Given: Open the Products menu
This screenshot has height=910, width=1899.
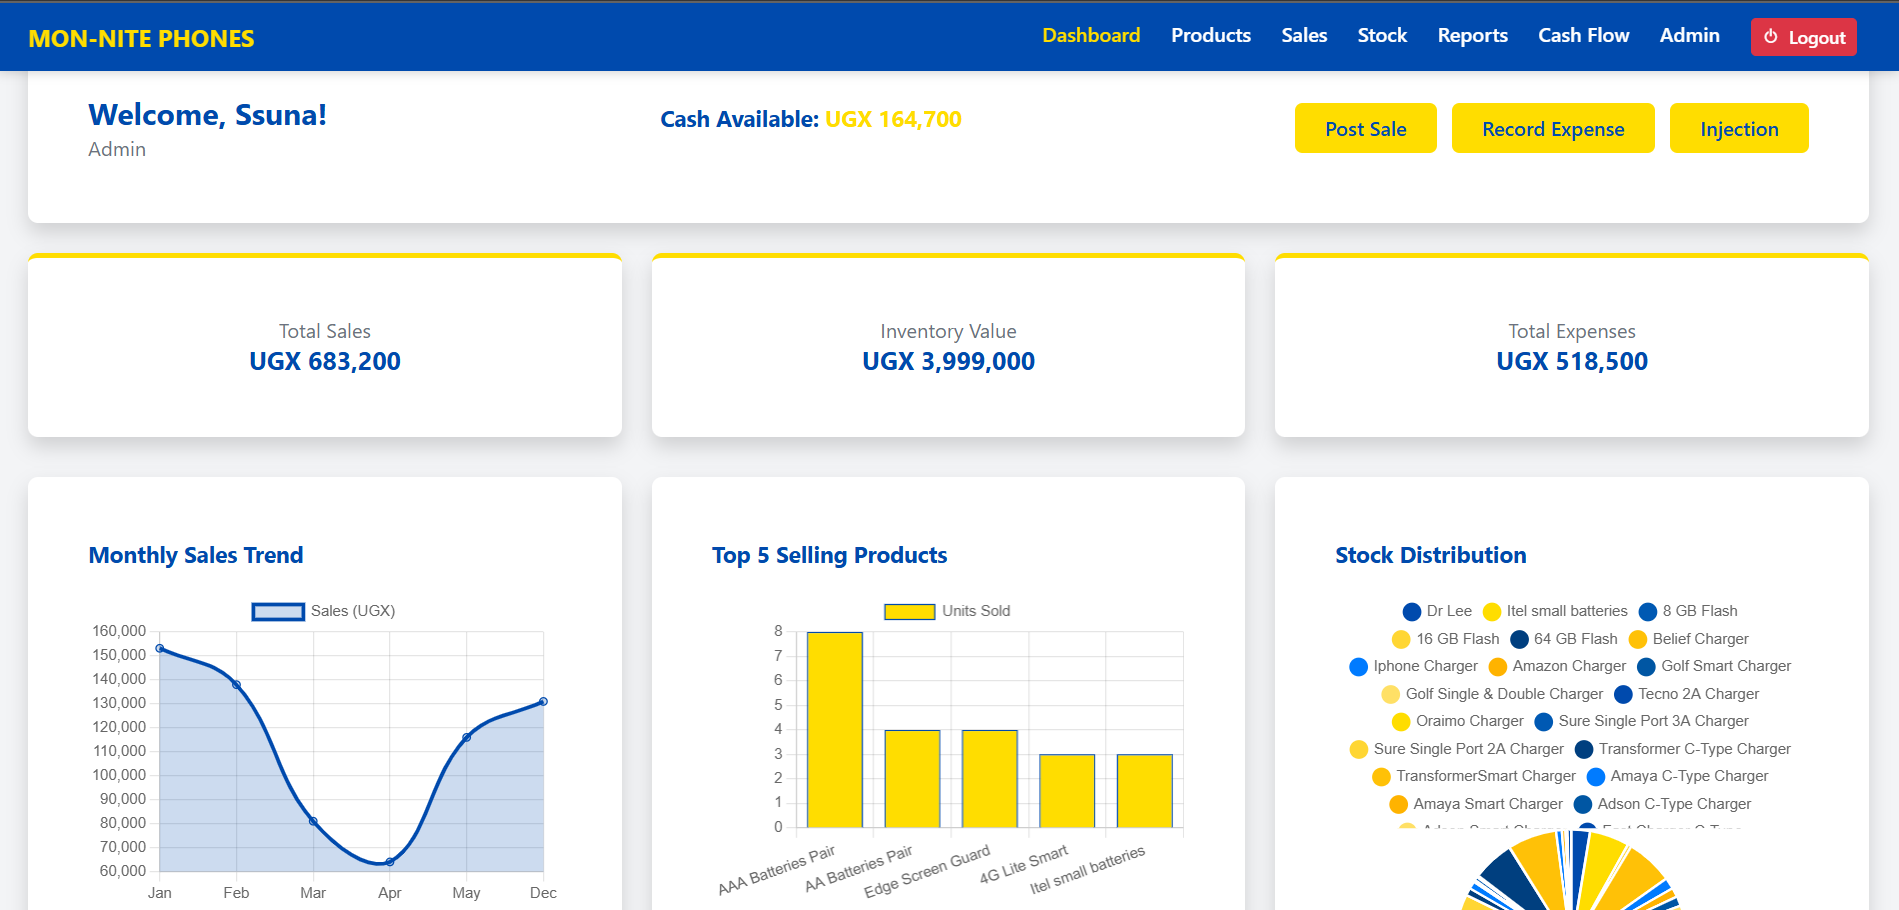Looking at the screenshot, I should point(1210,35).
